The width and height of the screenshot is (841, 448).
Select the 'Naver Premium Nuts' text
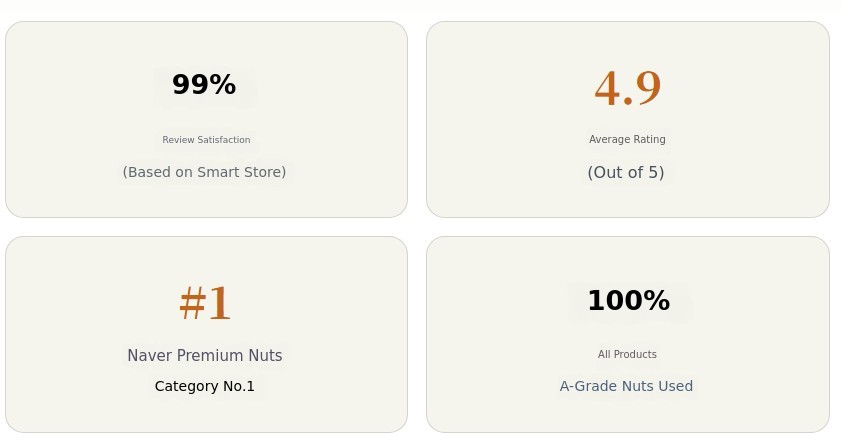(205, 355)
